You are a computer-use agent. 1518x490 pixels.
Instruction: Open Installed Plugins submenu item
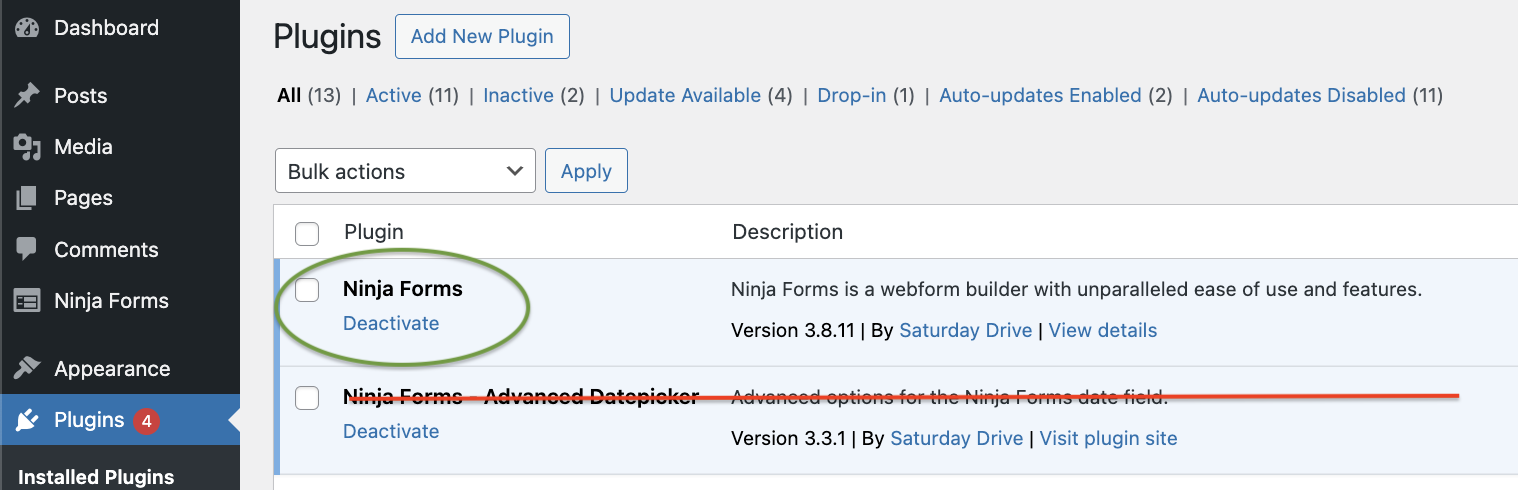click(x=96, y=477)
